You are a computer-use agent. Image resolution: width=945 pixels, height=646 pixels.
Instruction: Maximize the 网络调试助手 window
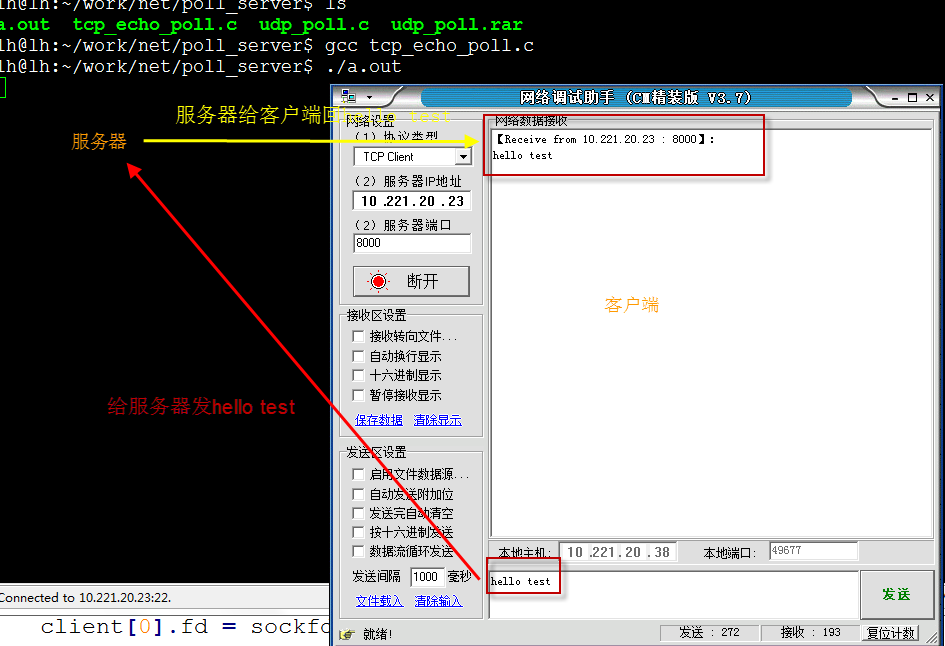coord(912,98)
